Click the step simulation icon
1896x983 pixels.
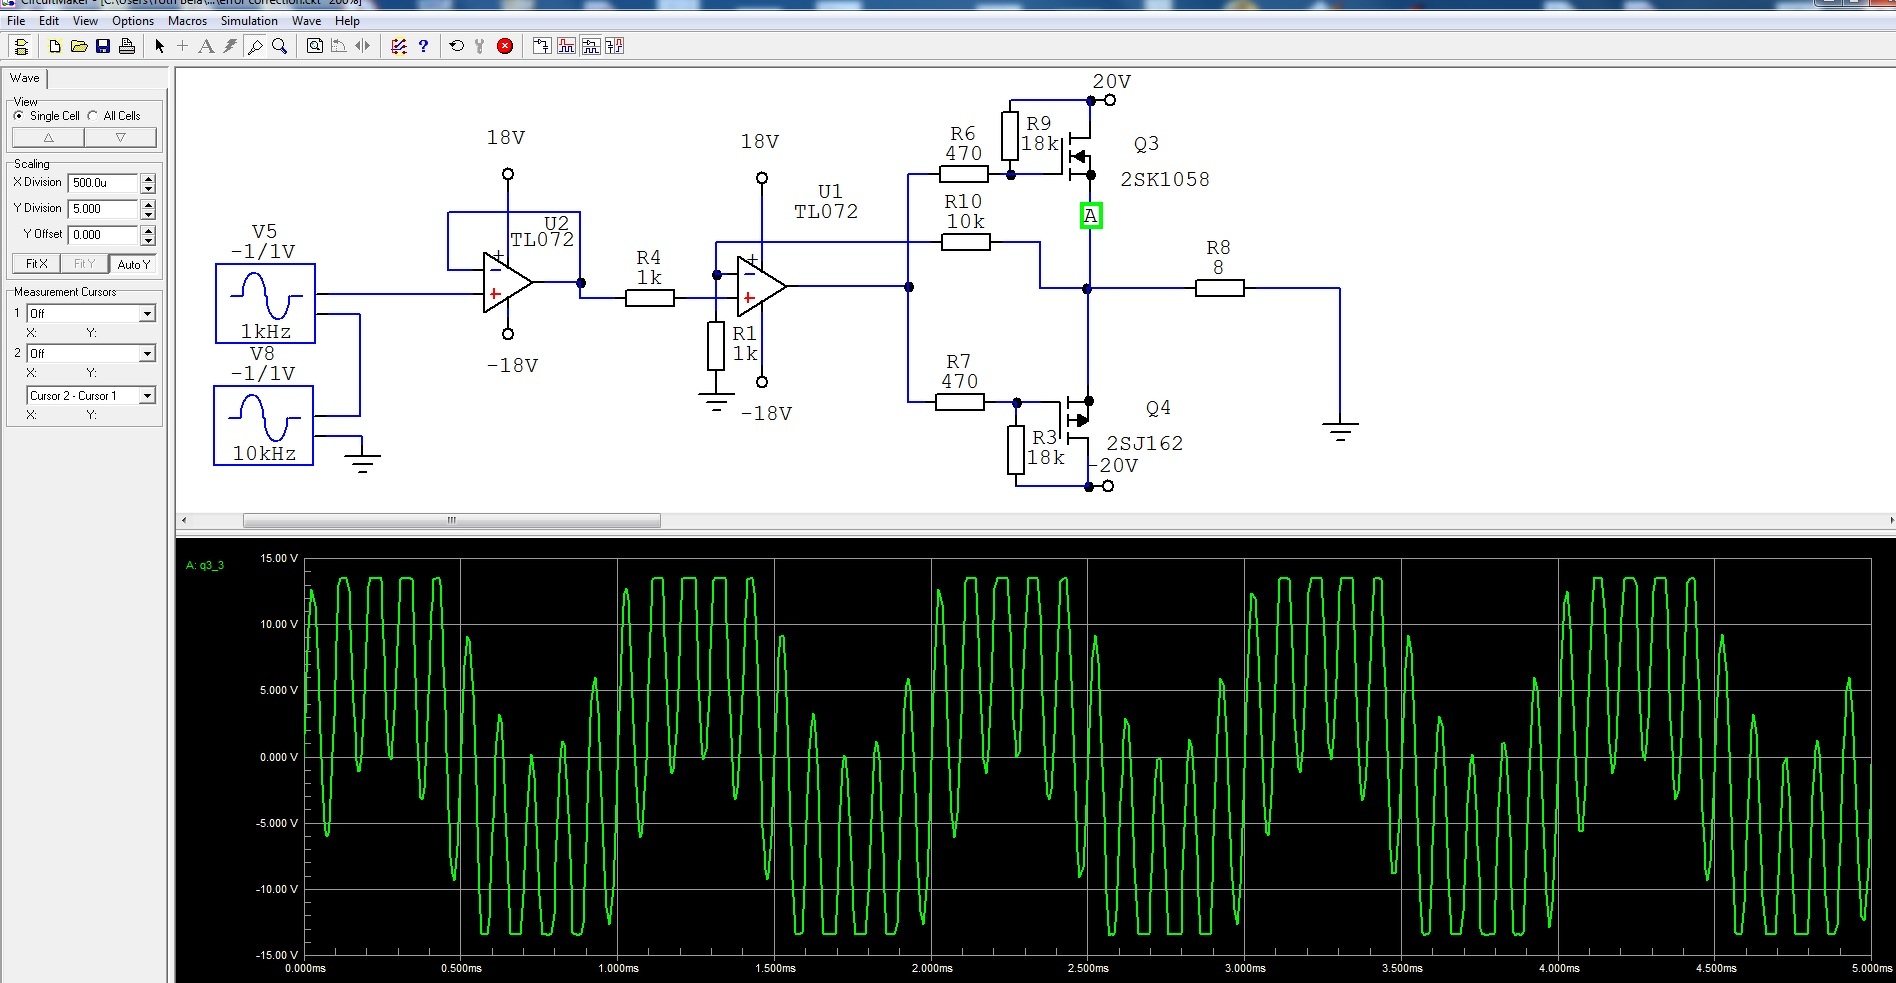[480, 46]
